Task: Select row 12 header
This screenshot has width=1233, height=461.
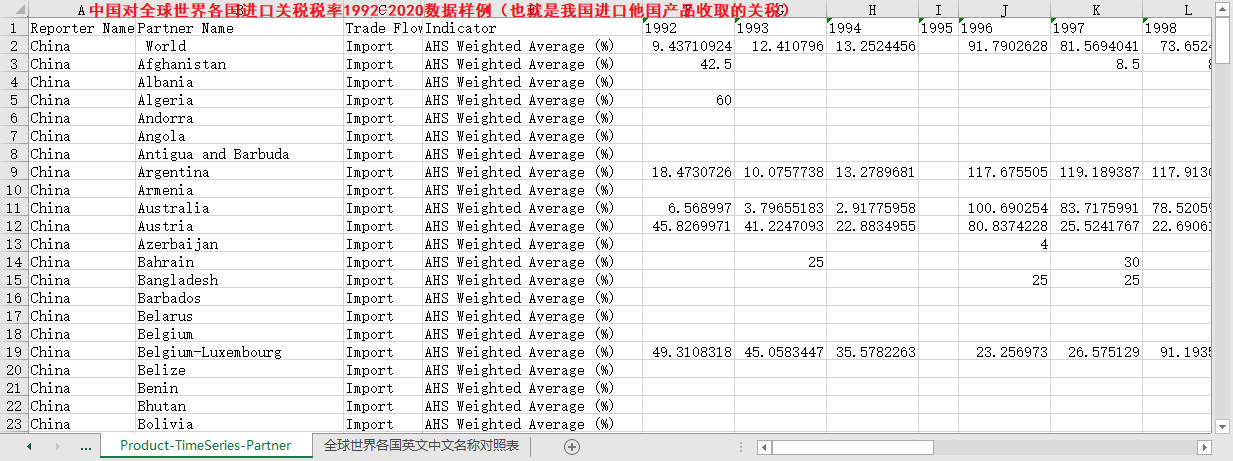Action: pos(14,226)
